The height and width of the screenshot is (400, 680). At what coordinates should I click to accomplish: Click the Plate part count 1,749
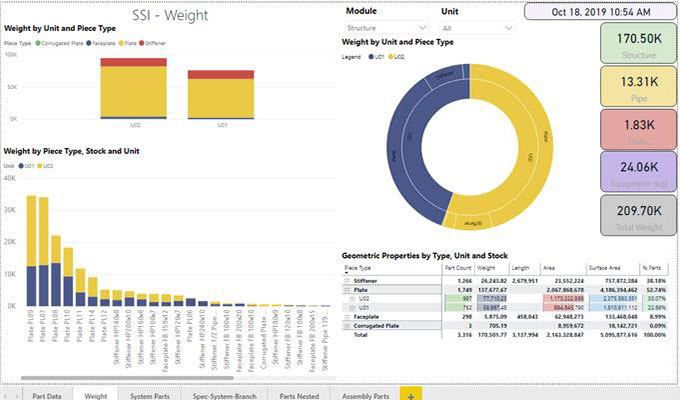[x=465, y=290]
